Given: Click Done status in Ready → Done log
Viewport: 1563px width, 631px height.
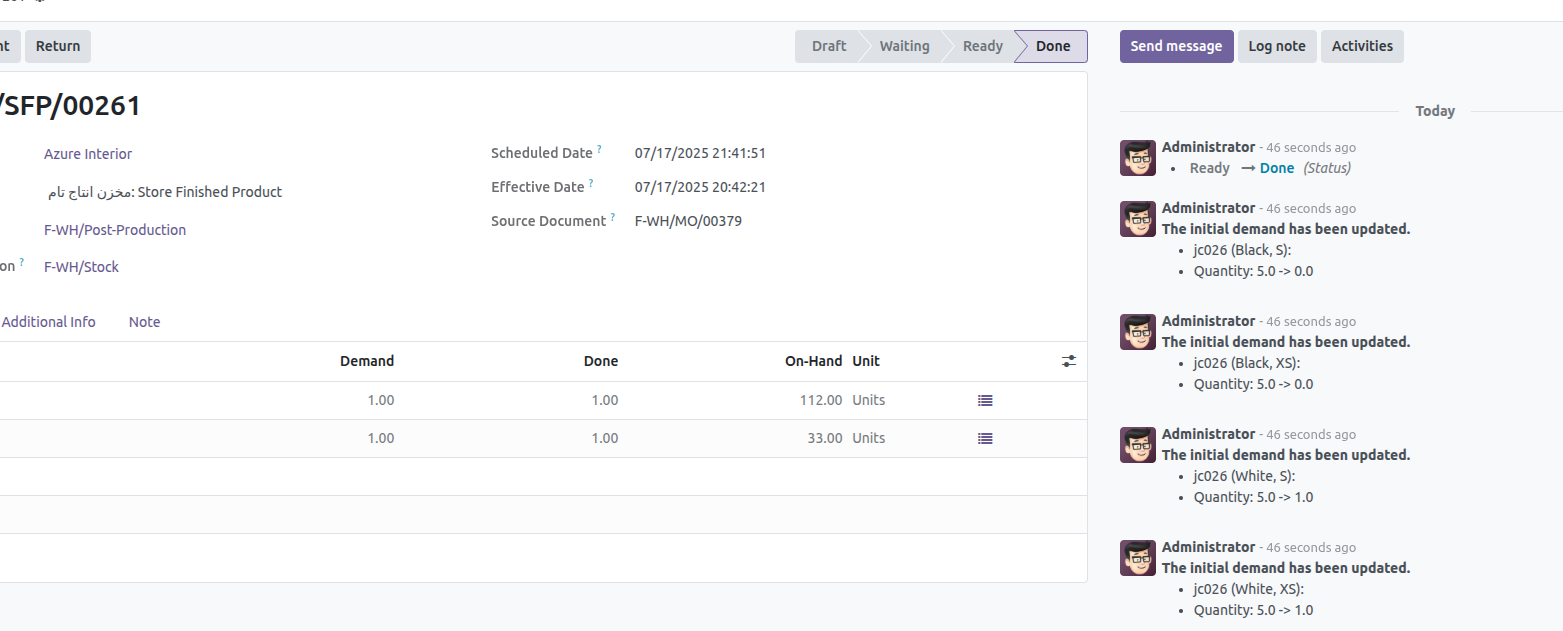Looking at the screenshot, I should 1277,168.
